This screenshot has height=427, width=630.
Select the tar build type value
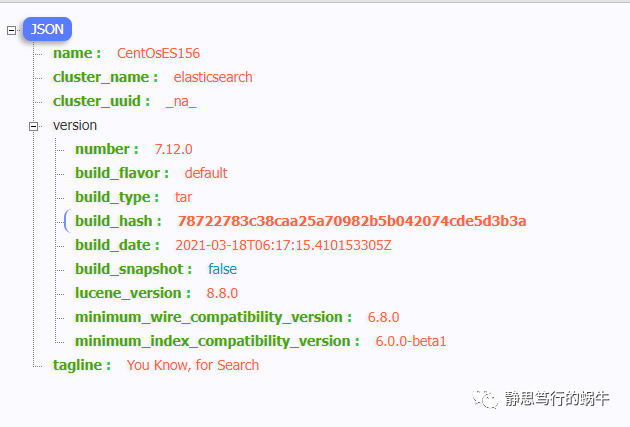click(183, 197)
